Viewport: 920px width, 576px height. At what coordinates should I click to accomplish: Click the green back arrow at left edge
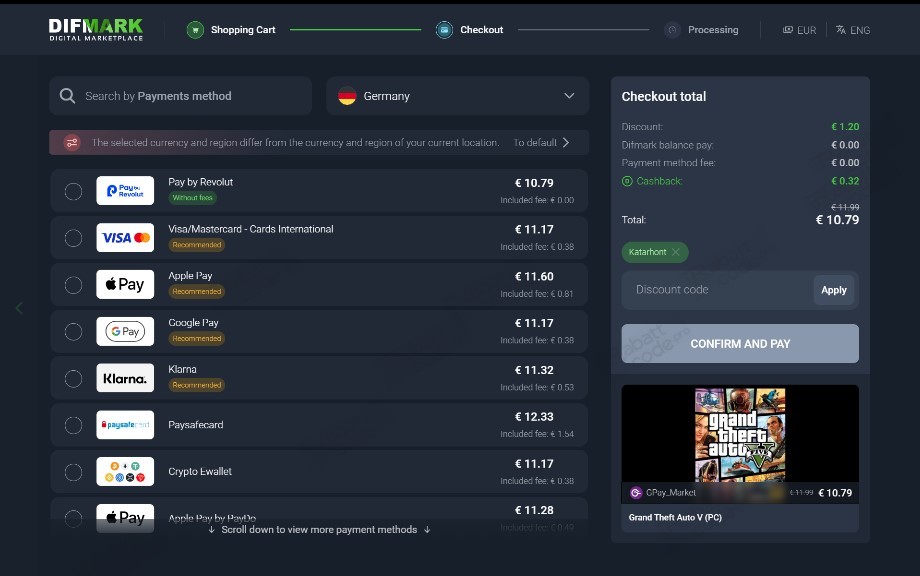[19, 308]
